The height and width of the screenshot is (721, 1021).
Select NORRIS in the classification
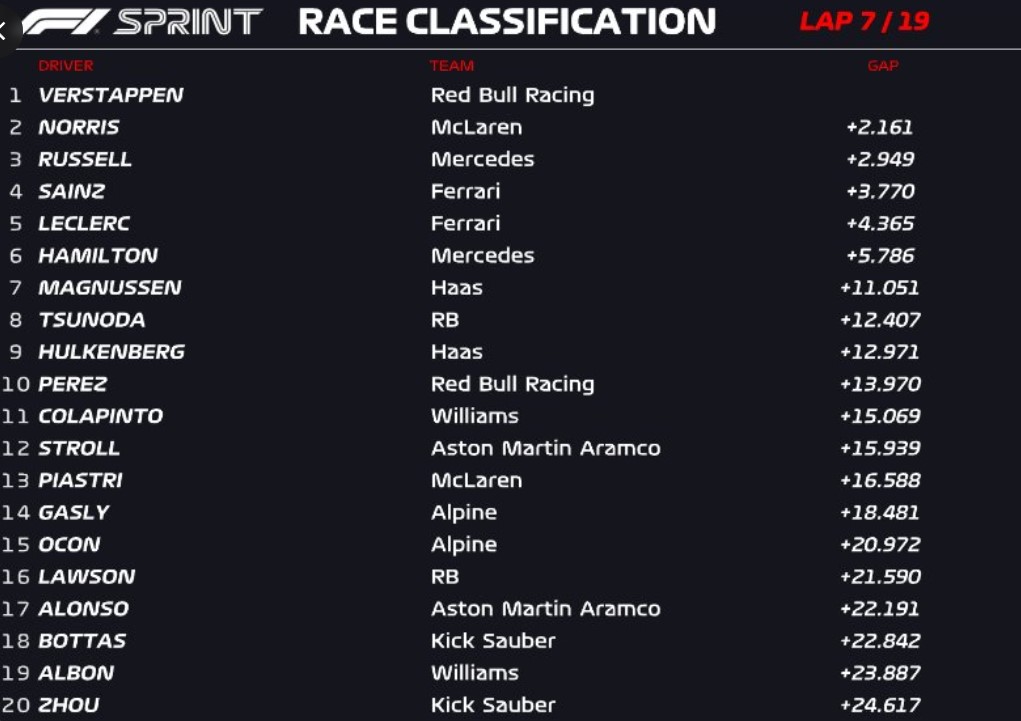(79, 127)
